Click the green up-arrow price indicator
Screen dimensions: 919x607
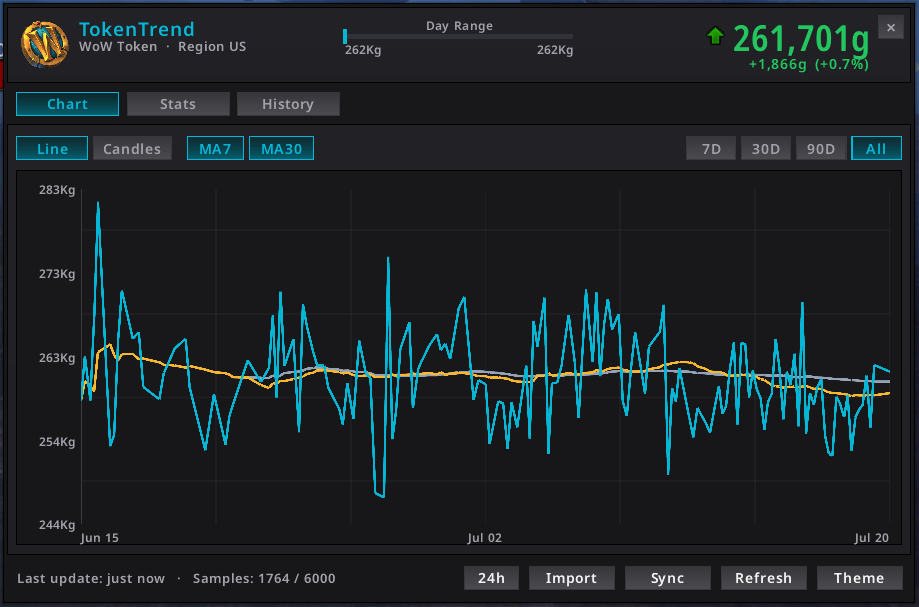click(x=715, y=36)
